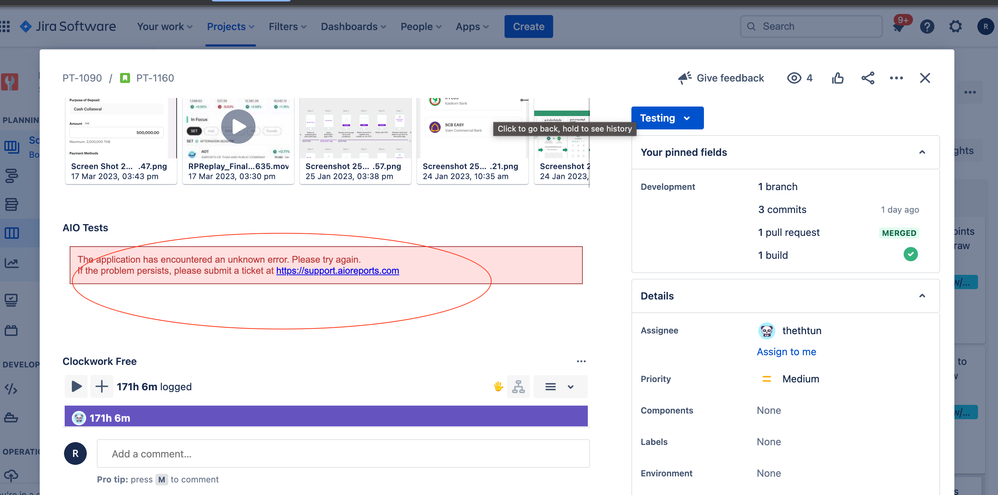Click the sidebar code icon
Screen dimensions: 998x495
coord(11,389)
